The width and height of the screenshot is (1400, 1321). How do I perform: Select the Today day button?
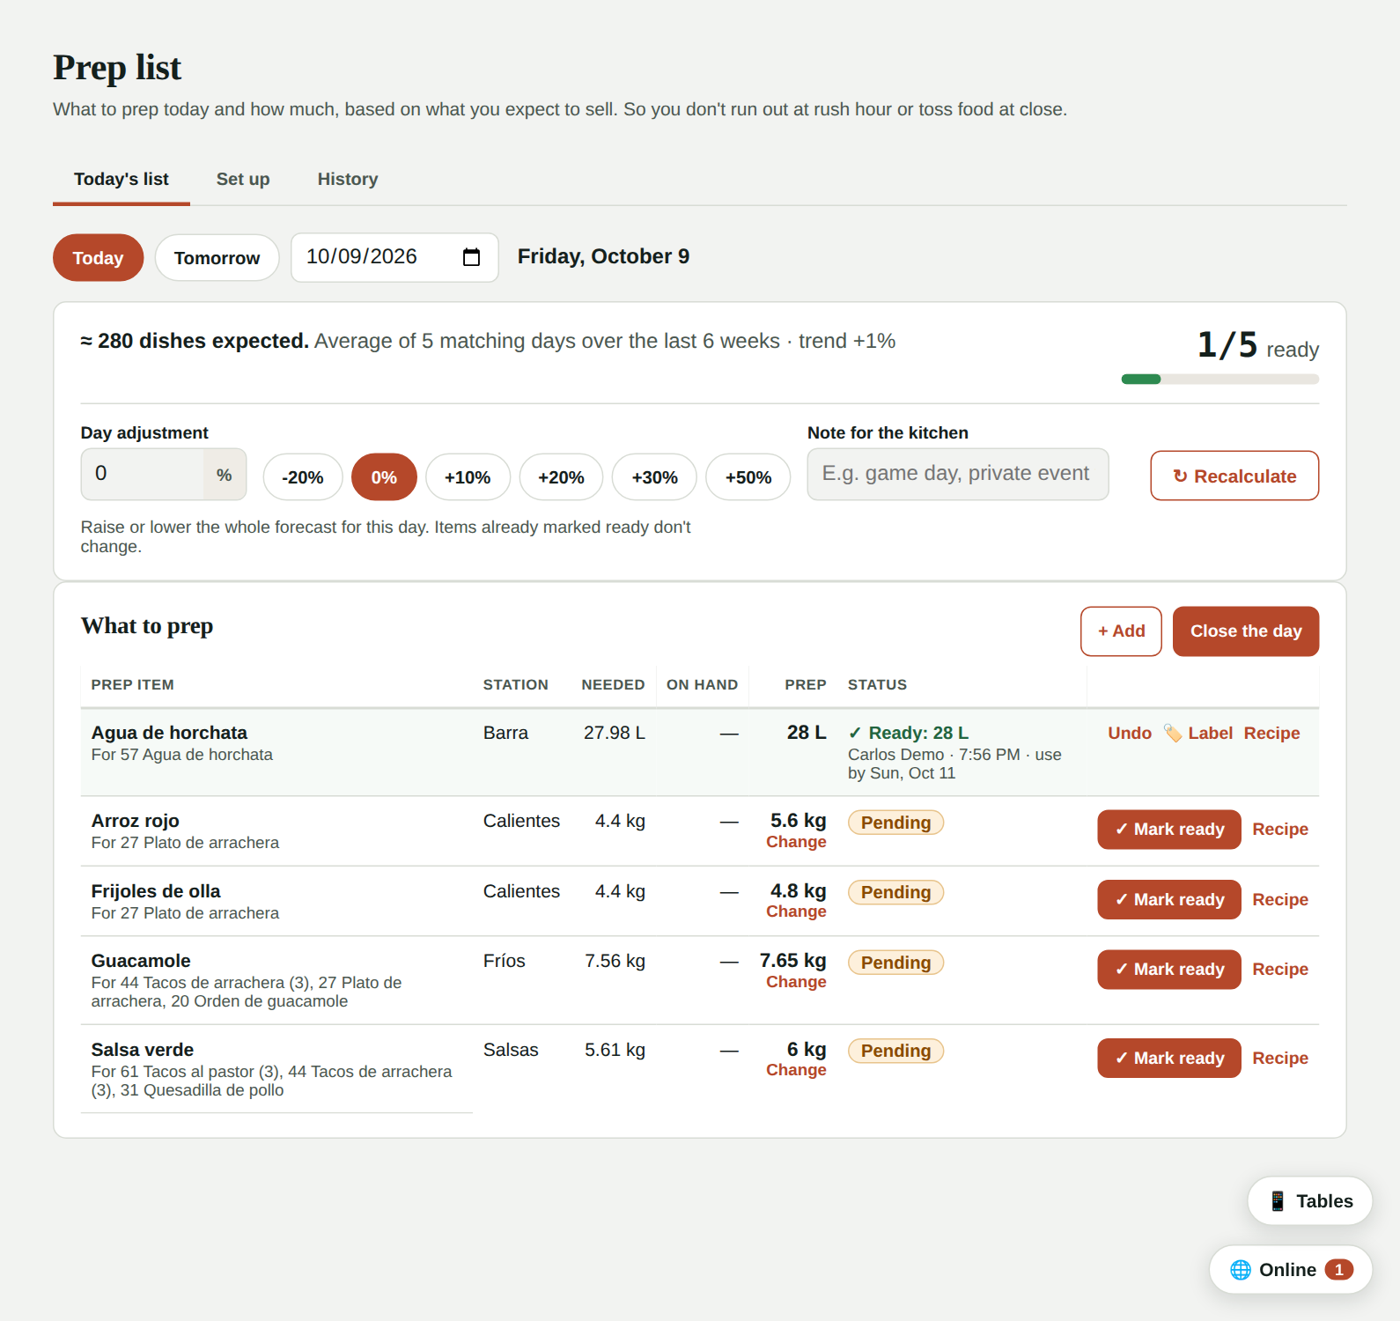click(x=98, y=258)
